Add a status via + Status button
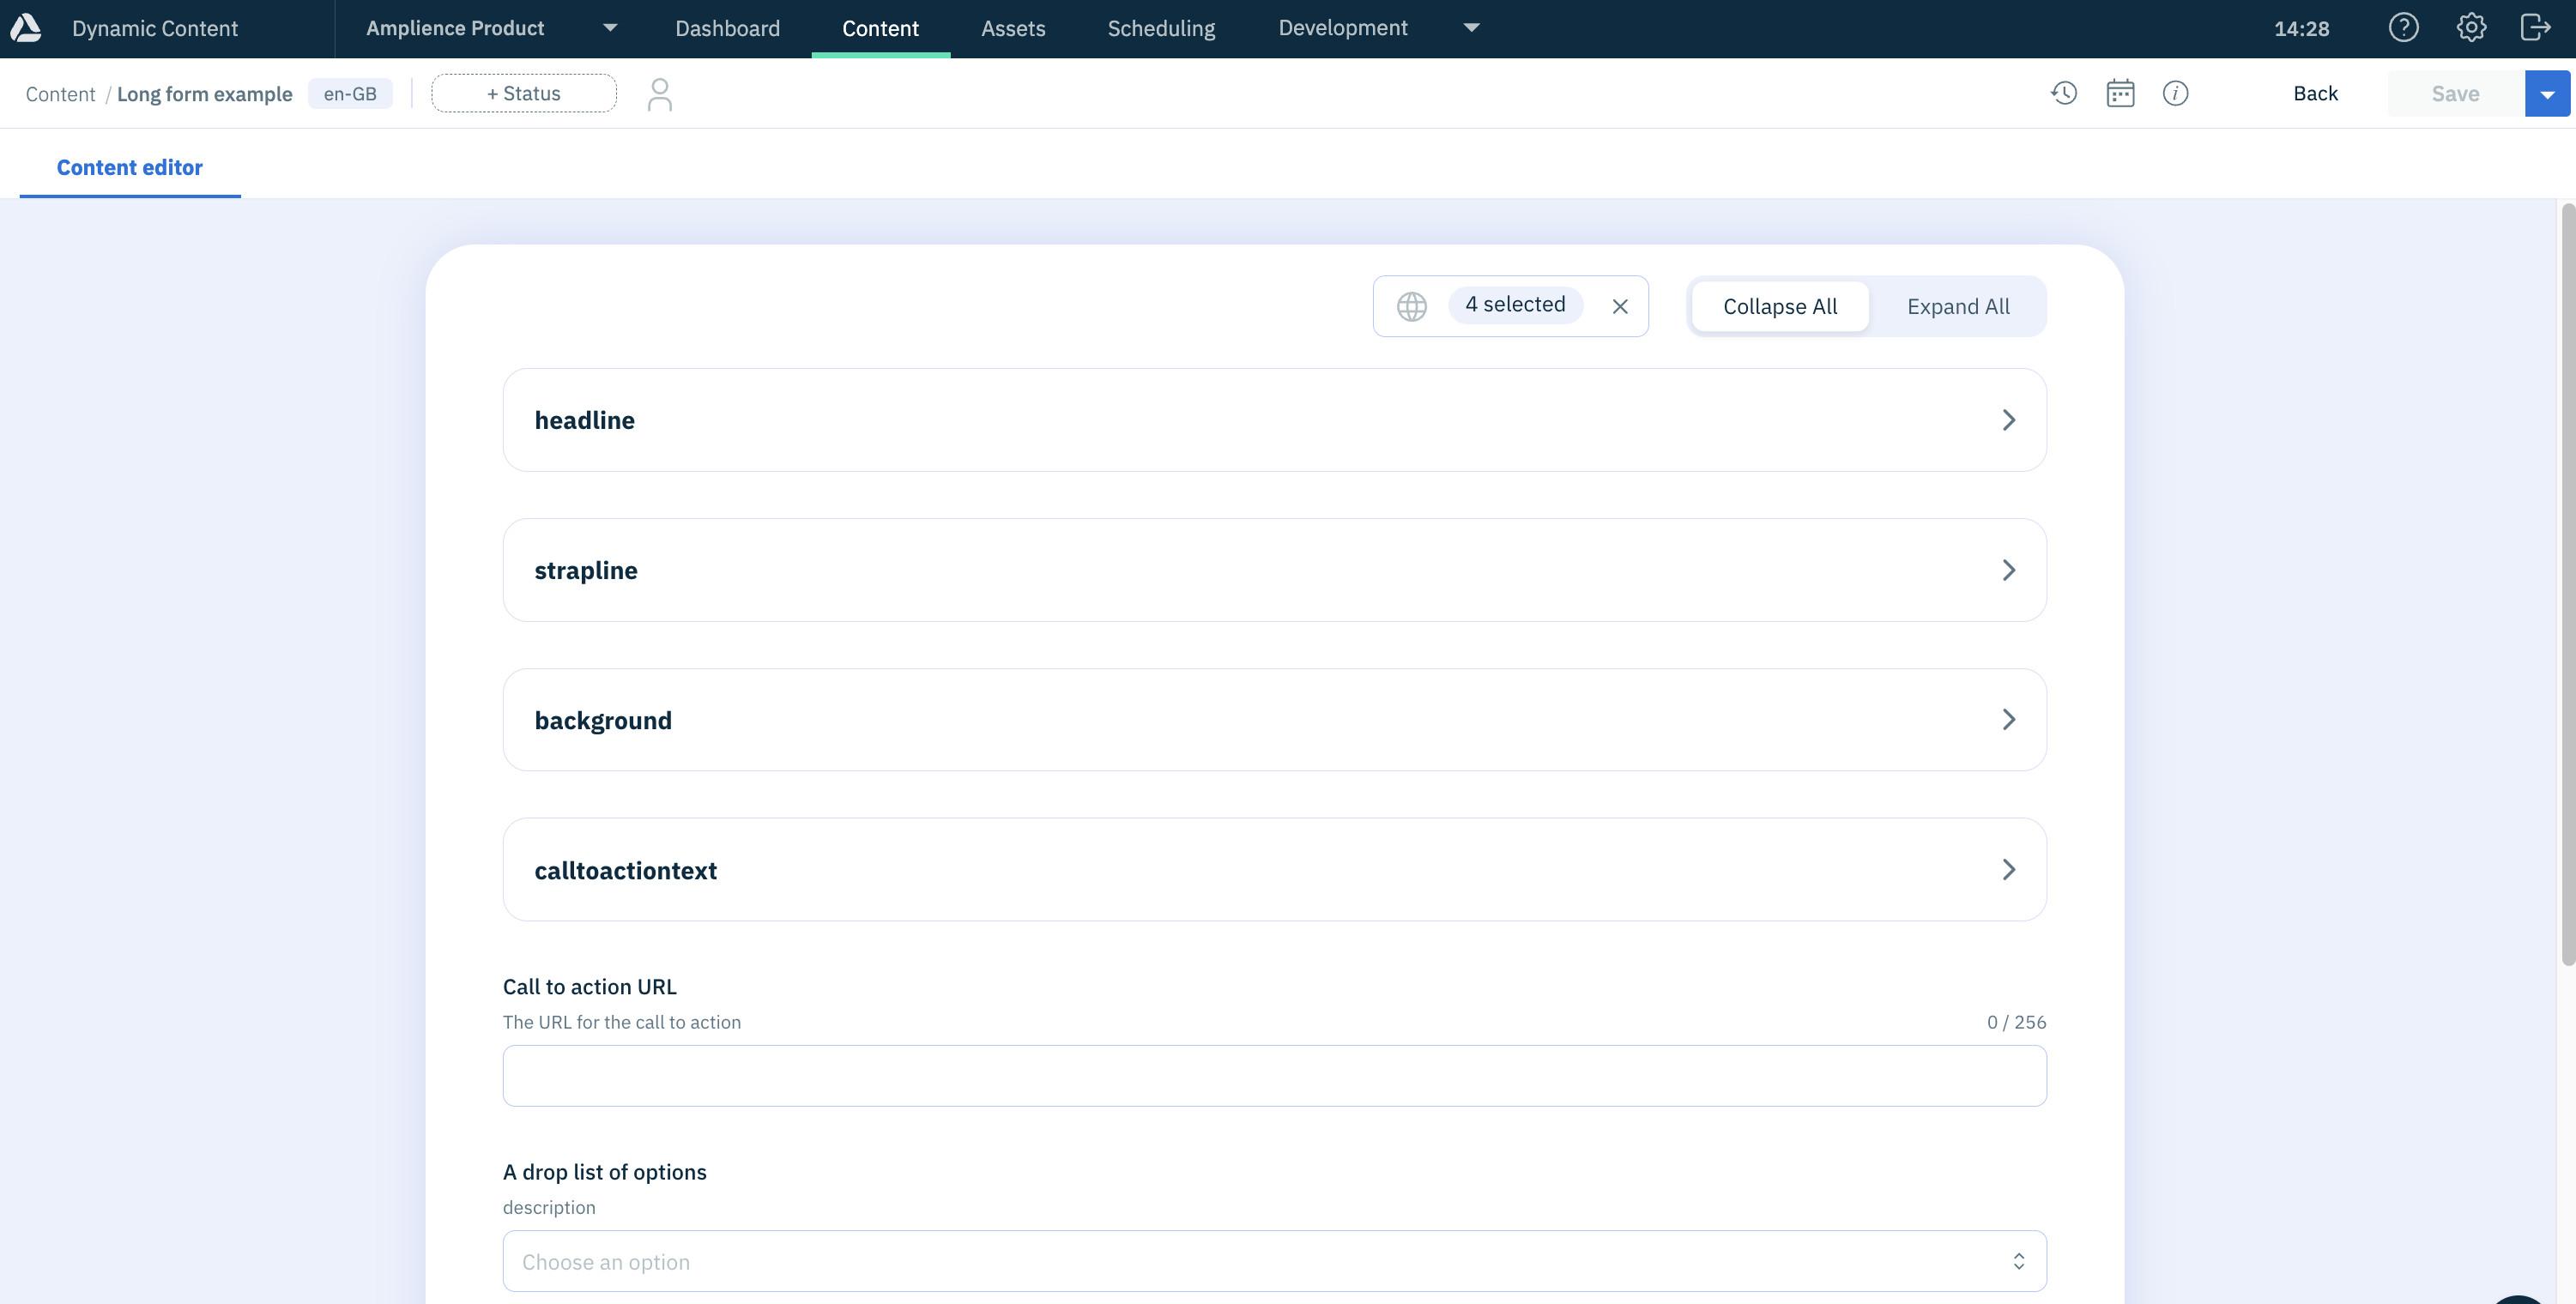The image size is (2576, 1304). point(523,93)
